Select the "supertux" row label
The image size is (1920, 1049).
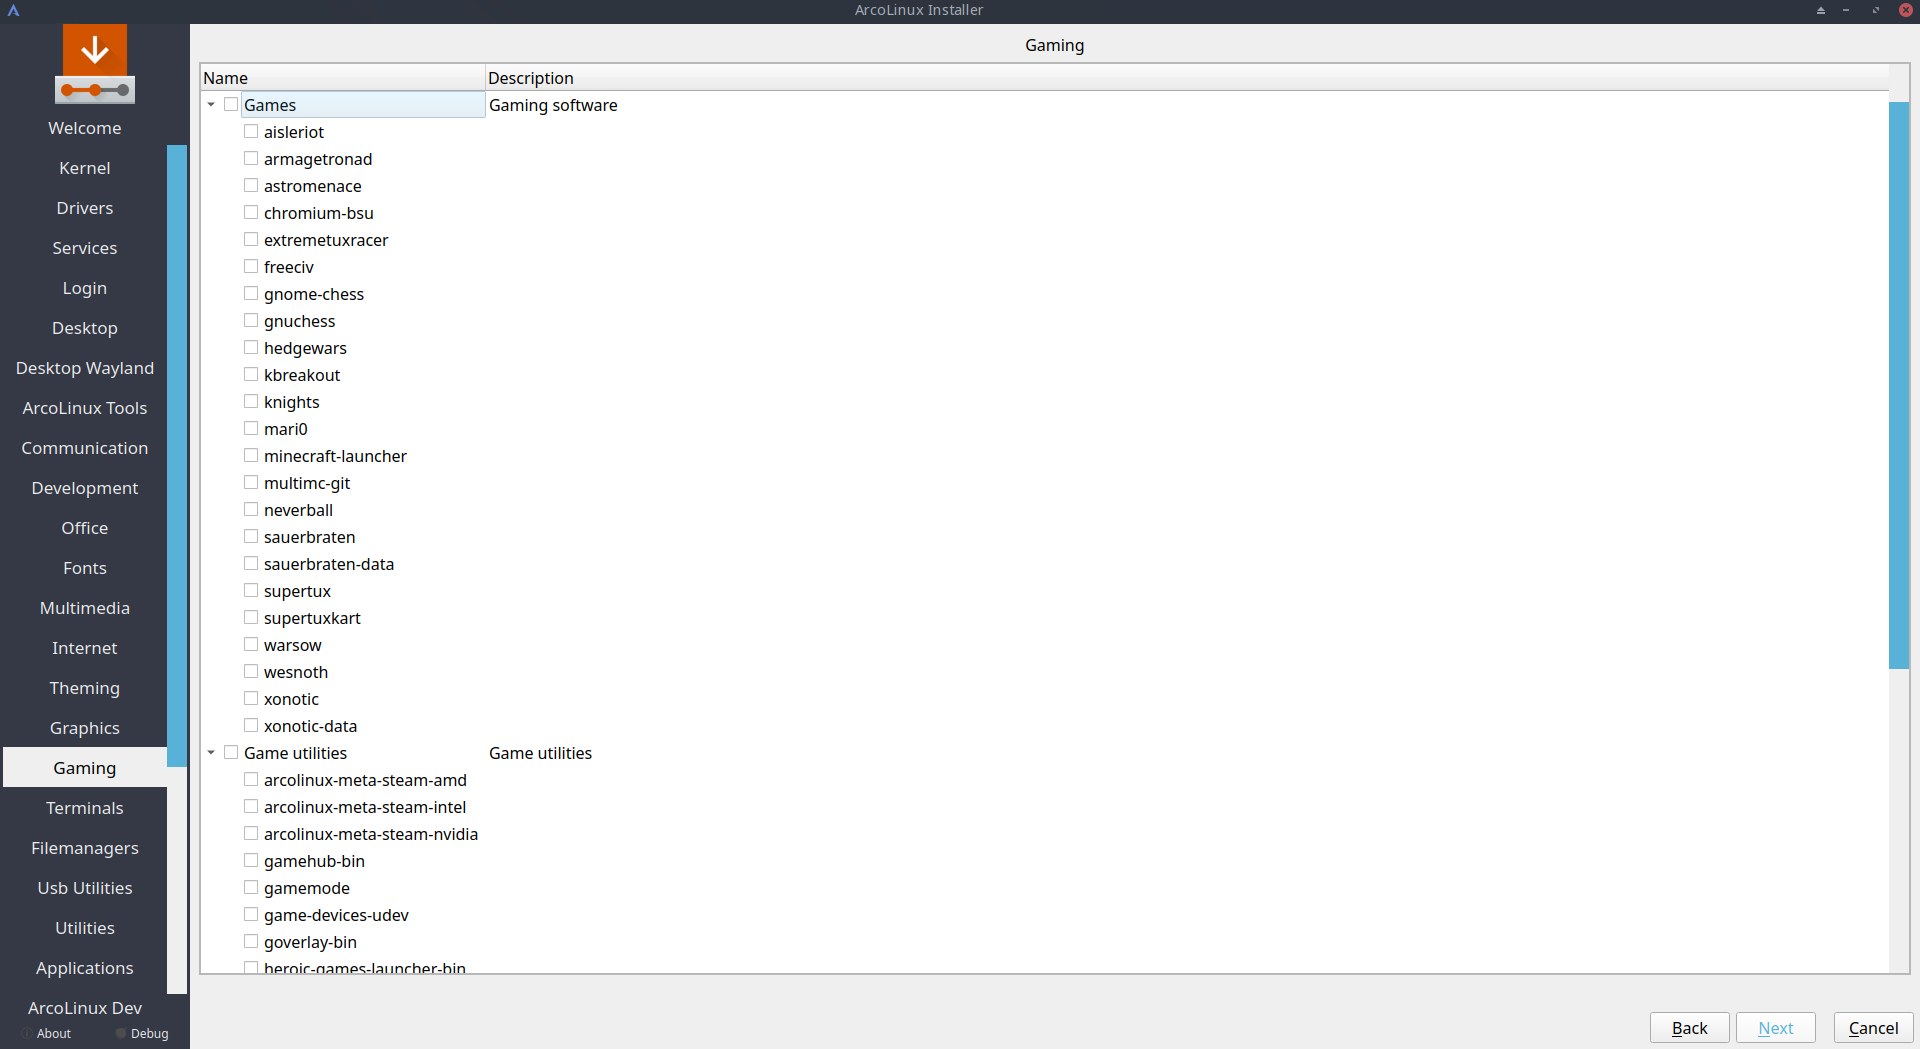click(x=297, y=591)
